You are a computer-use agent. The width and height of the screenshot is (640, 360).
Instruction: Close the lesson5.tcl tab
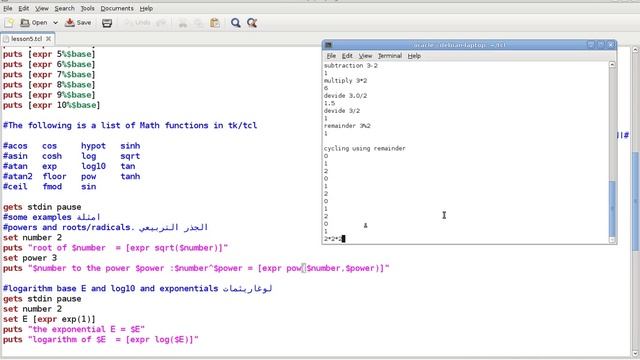click(48, 39)
